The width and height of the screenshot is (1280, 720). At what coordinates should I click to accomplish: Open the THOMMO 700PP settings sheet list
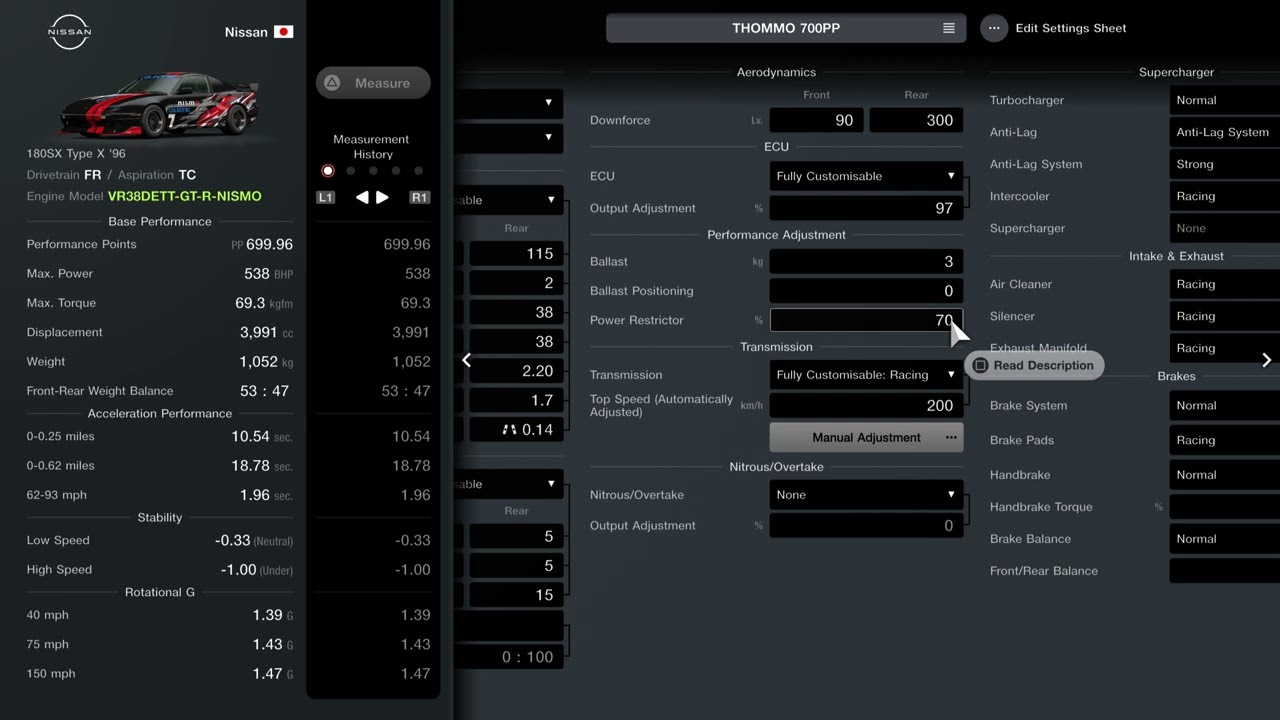pos(786,28)
